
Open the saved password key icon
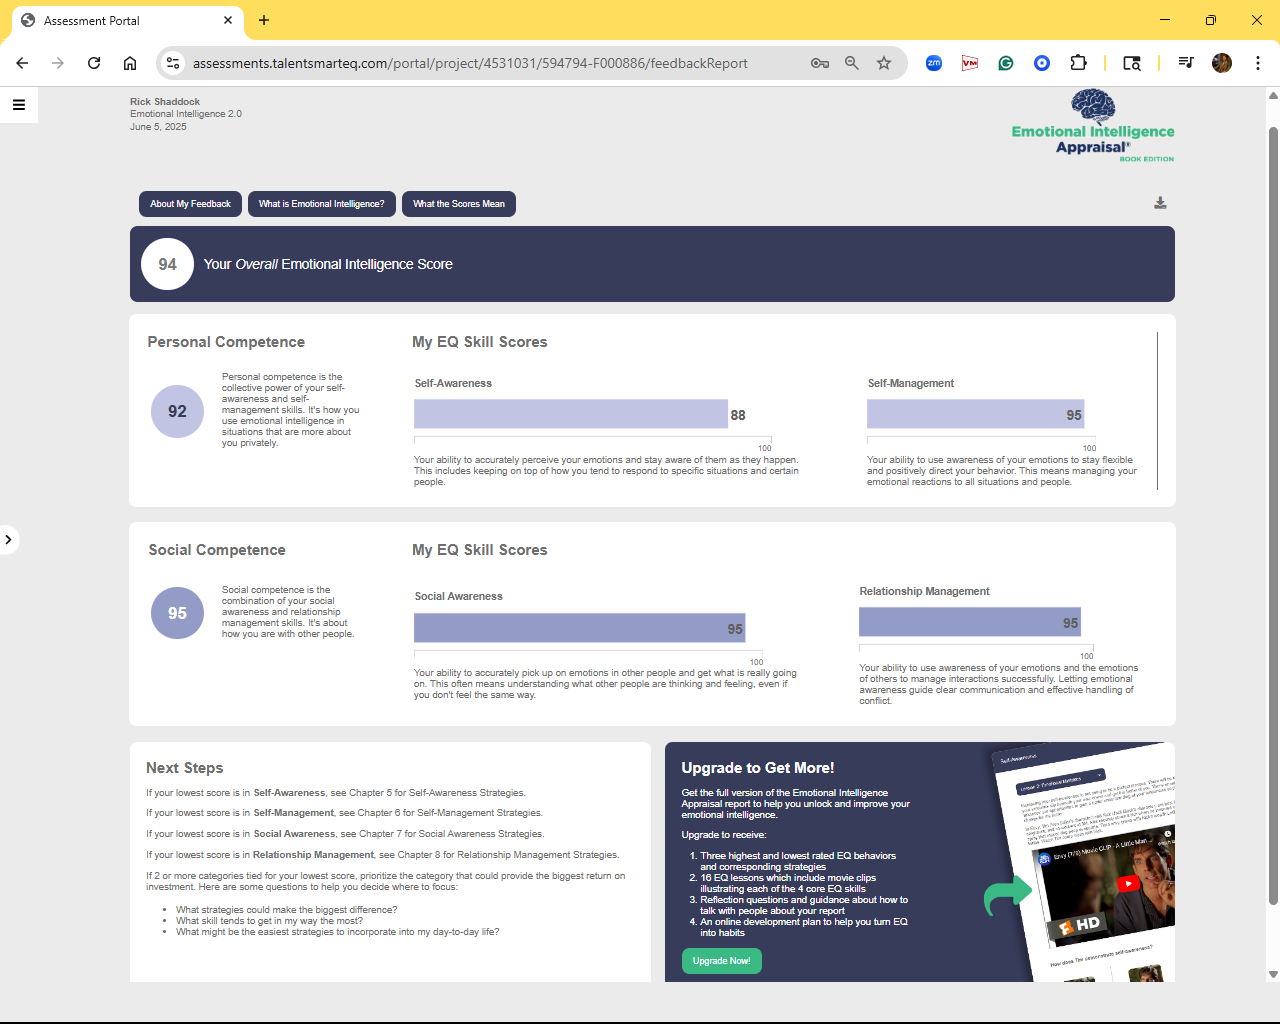820,63
